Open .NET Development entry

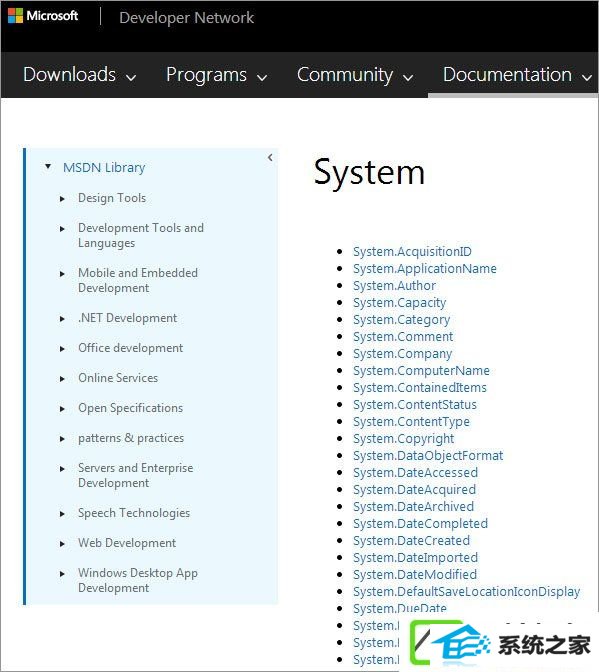click(127, 318)
